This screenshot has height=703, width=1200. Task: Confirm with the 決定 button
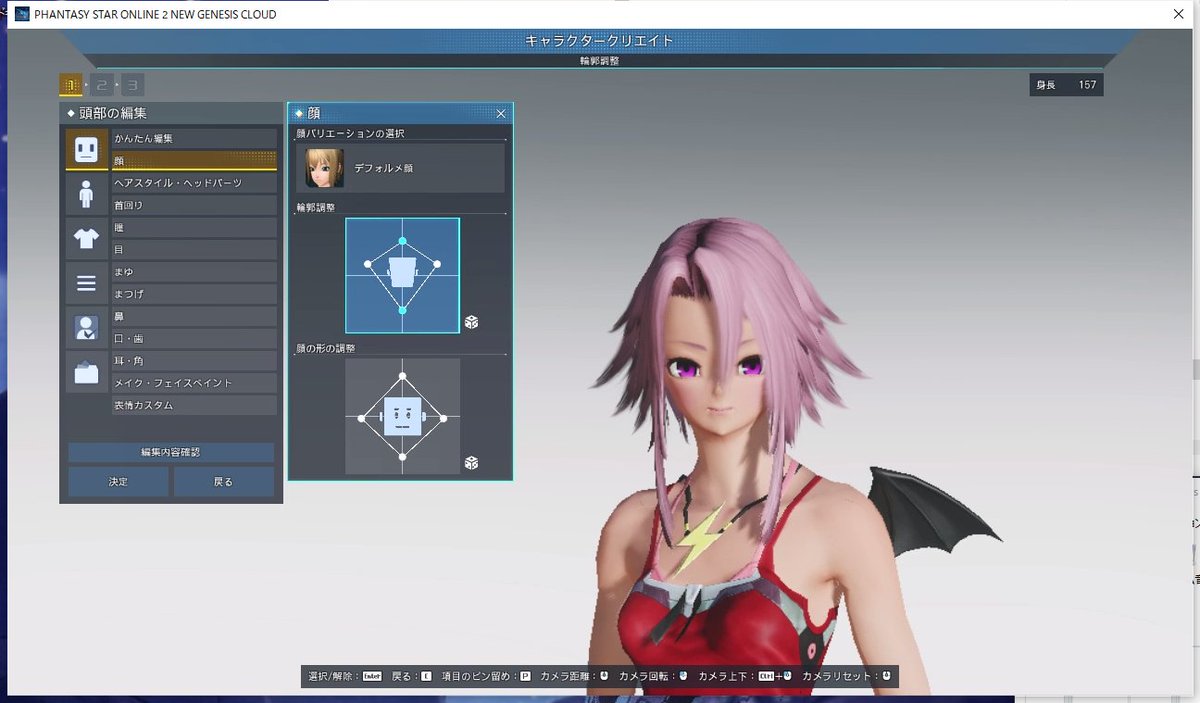coord(119,481)
